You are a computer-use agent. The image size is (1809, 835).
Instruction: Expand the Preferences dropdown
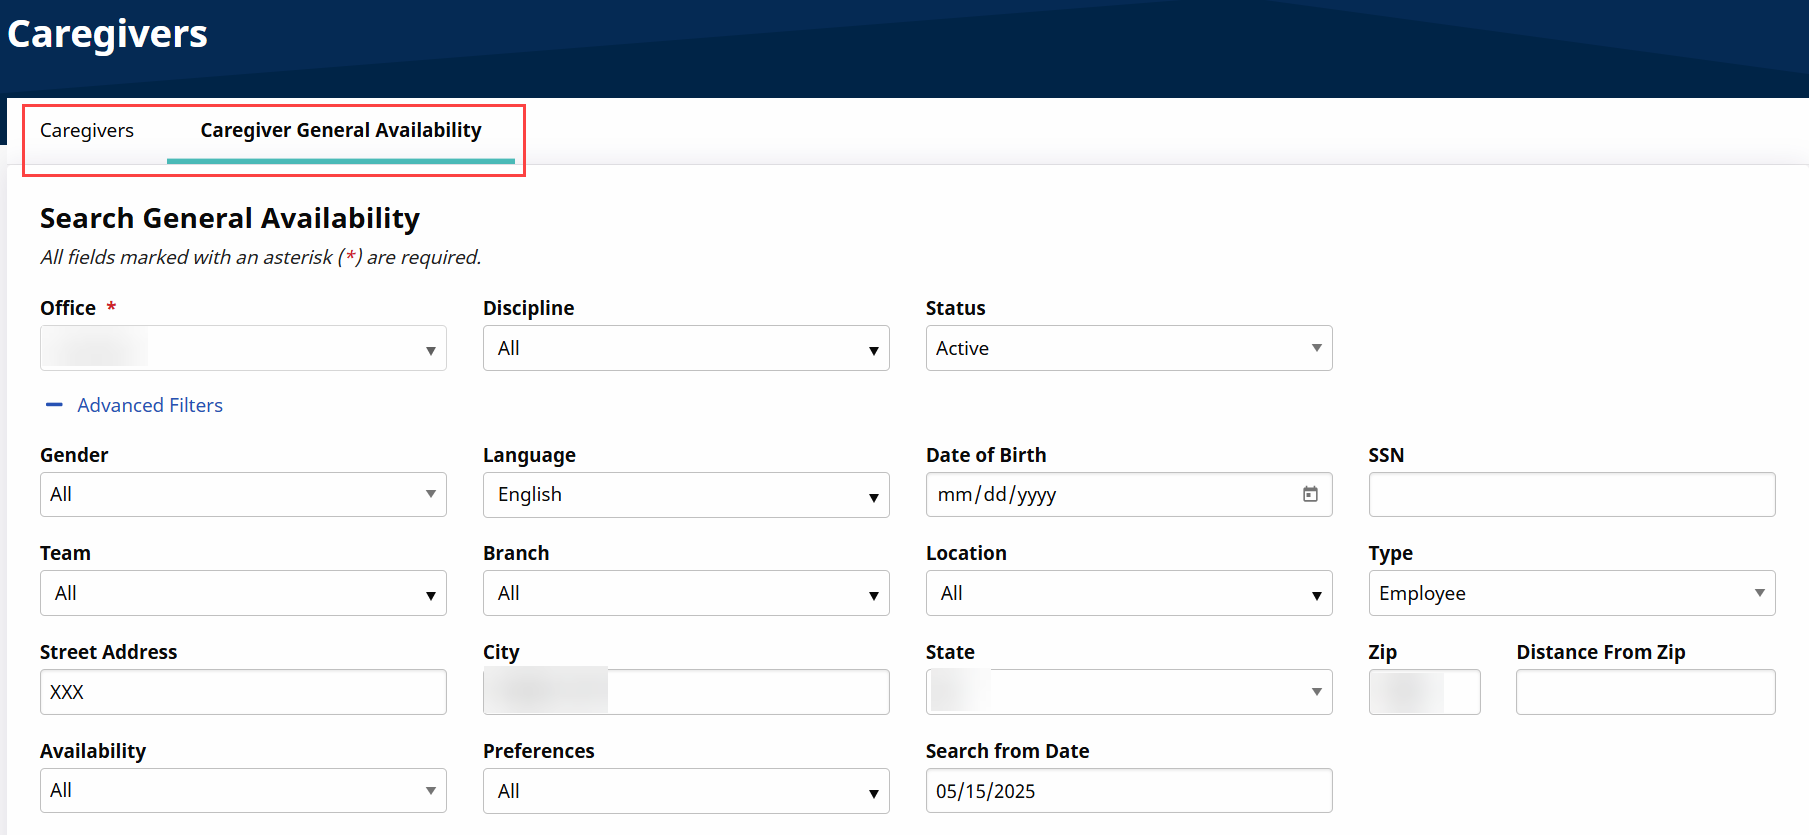click(x=686, y=791)
